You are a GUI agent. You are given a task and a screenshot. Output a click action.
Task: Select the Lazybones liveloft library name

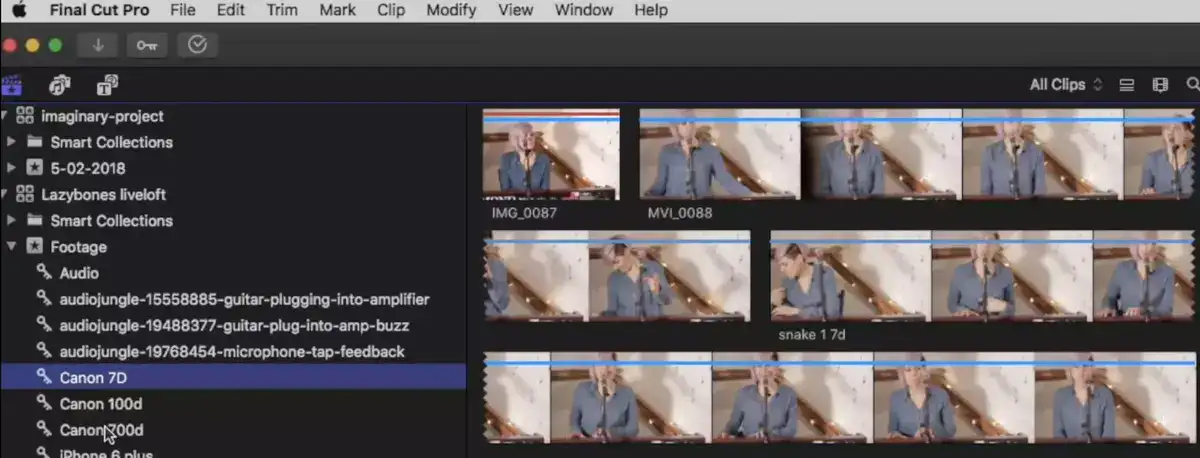pyautogui.click(x=104, y=194)
